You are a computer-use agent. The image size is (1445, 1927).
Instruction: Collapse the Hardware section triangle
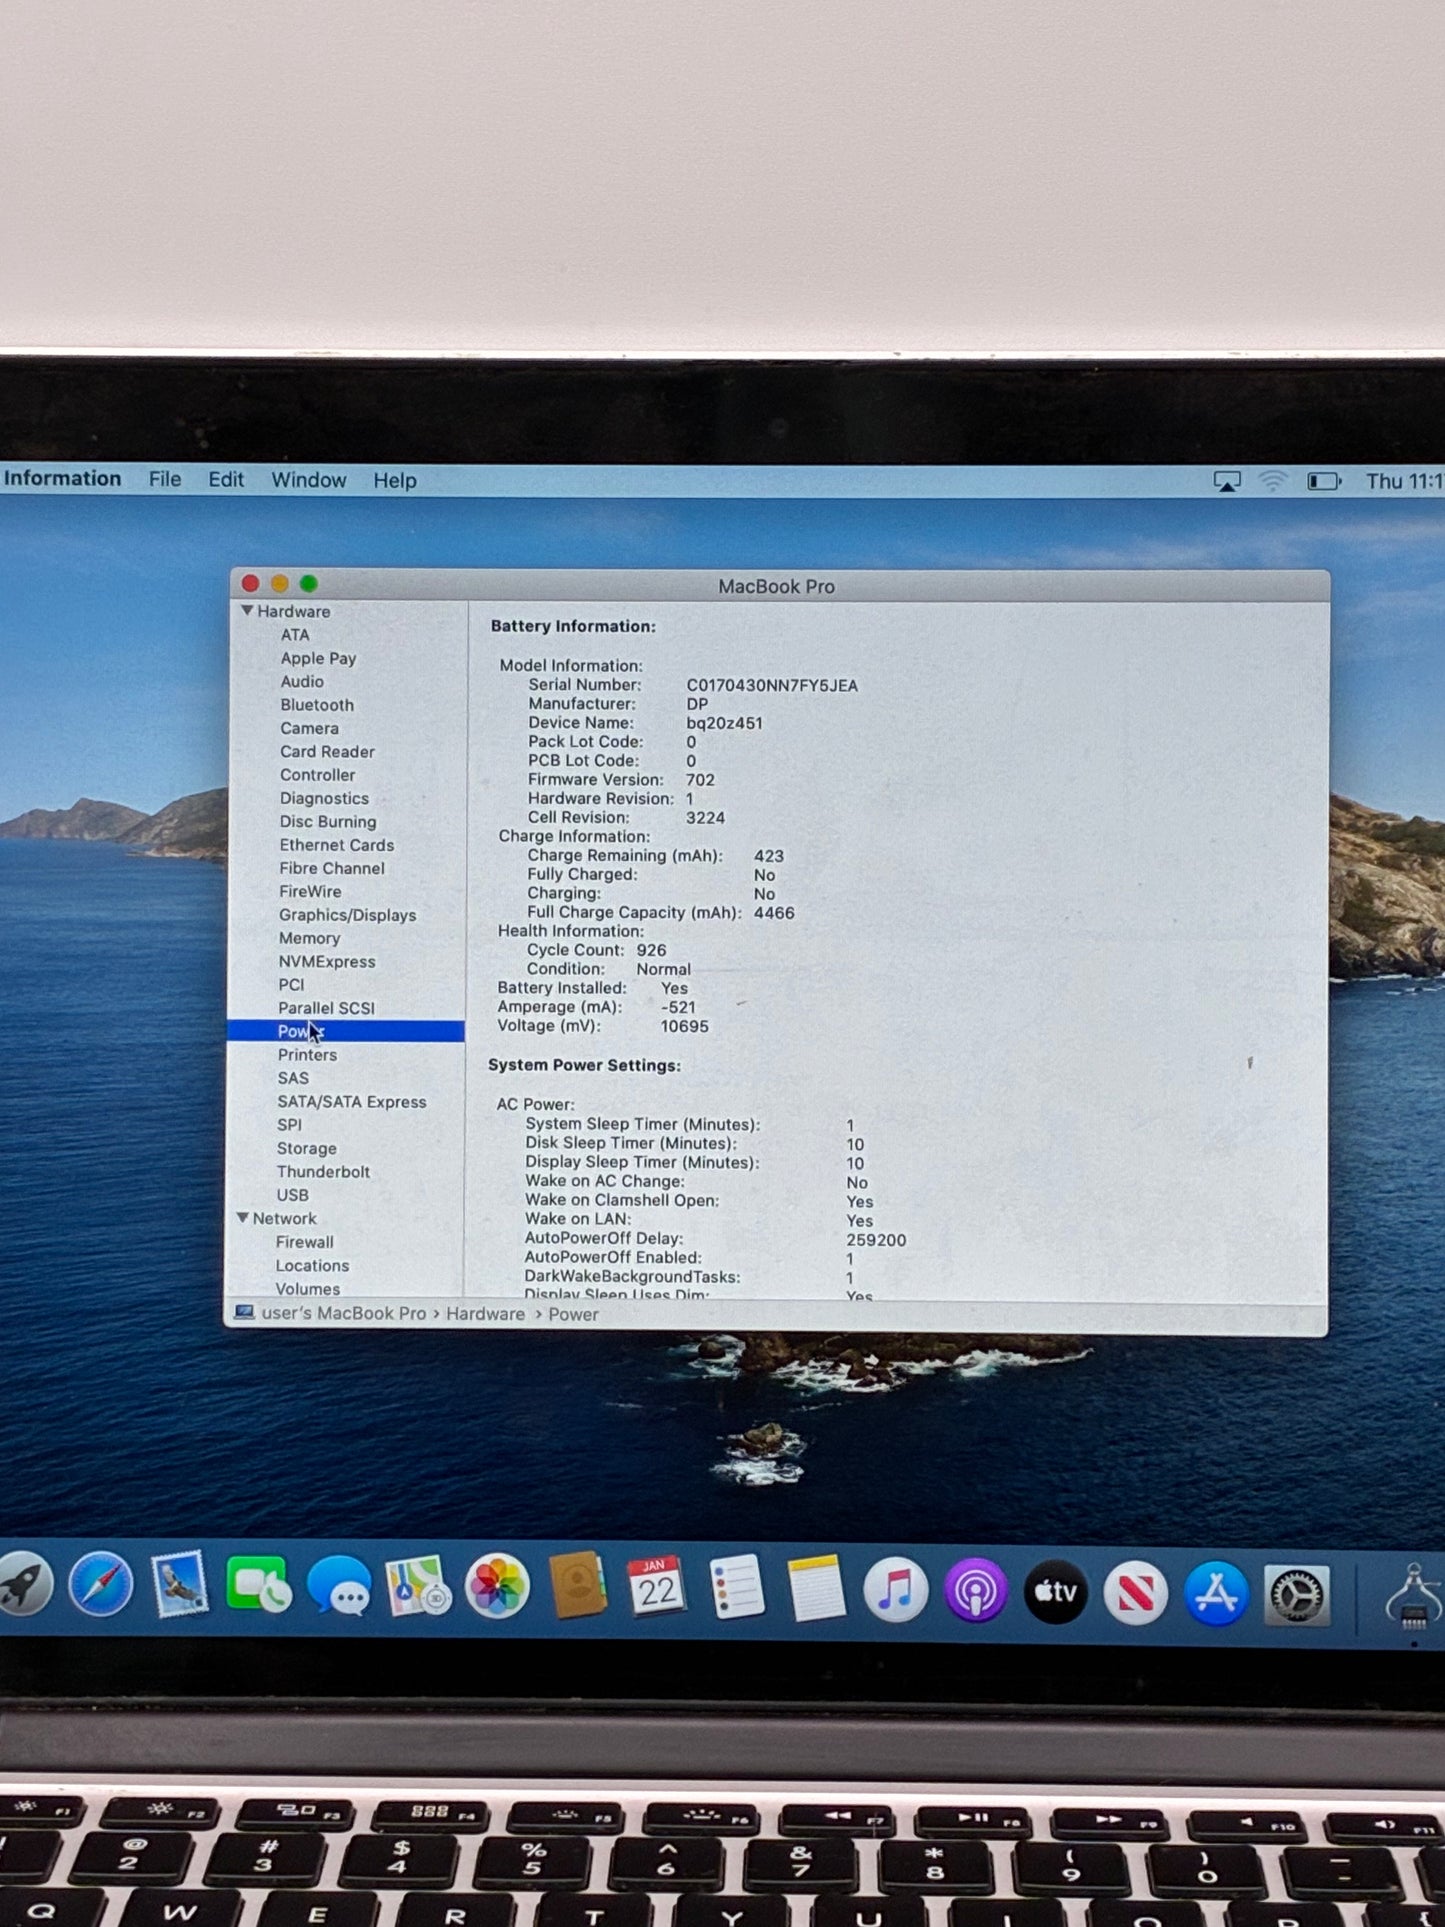coord(246,610)
